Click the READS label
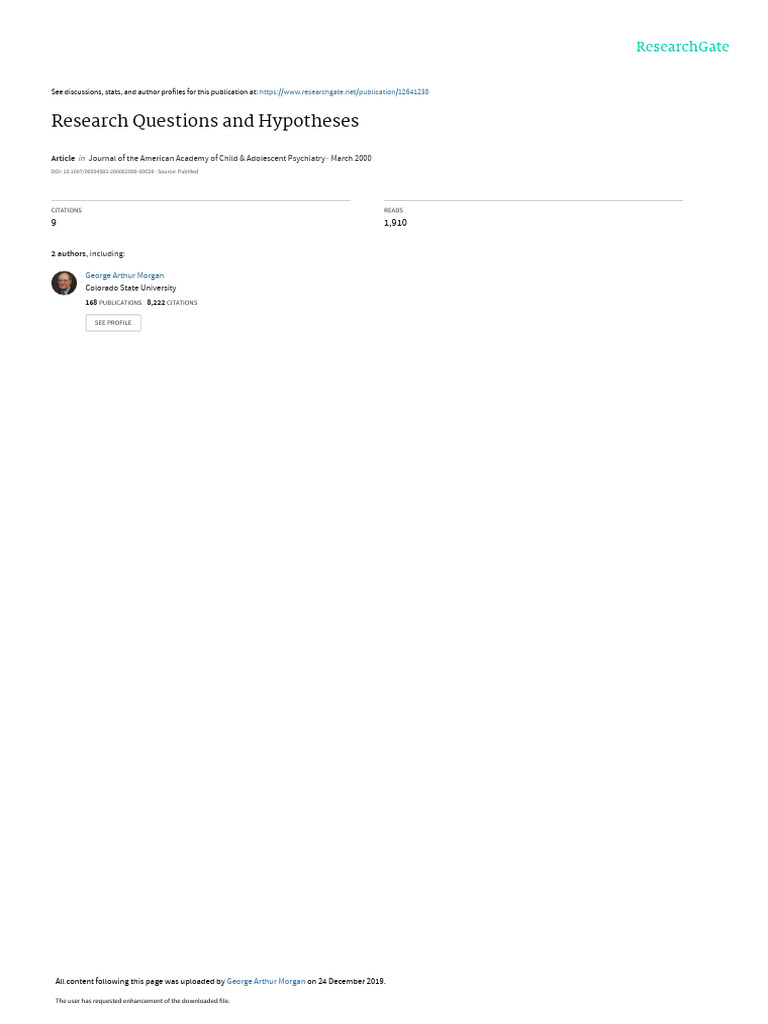This screenshot has width=768, height=1024. click(393, 210)
